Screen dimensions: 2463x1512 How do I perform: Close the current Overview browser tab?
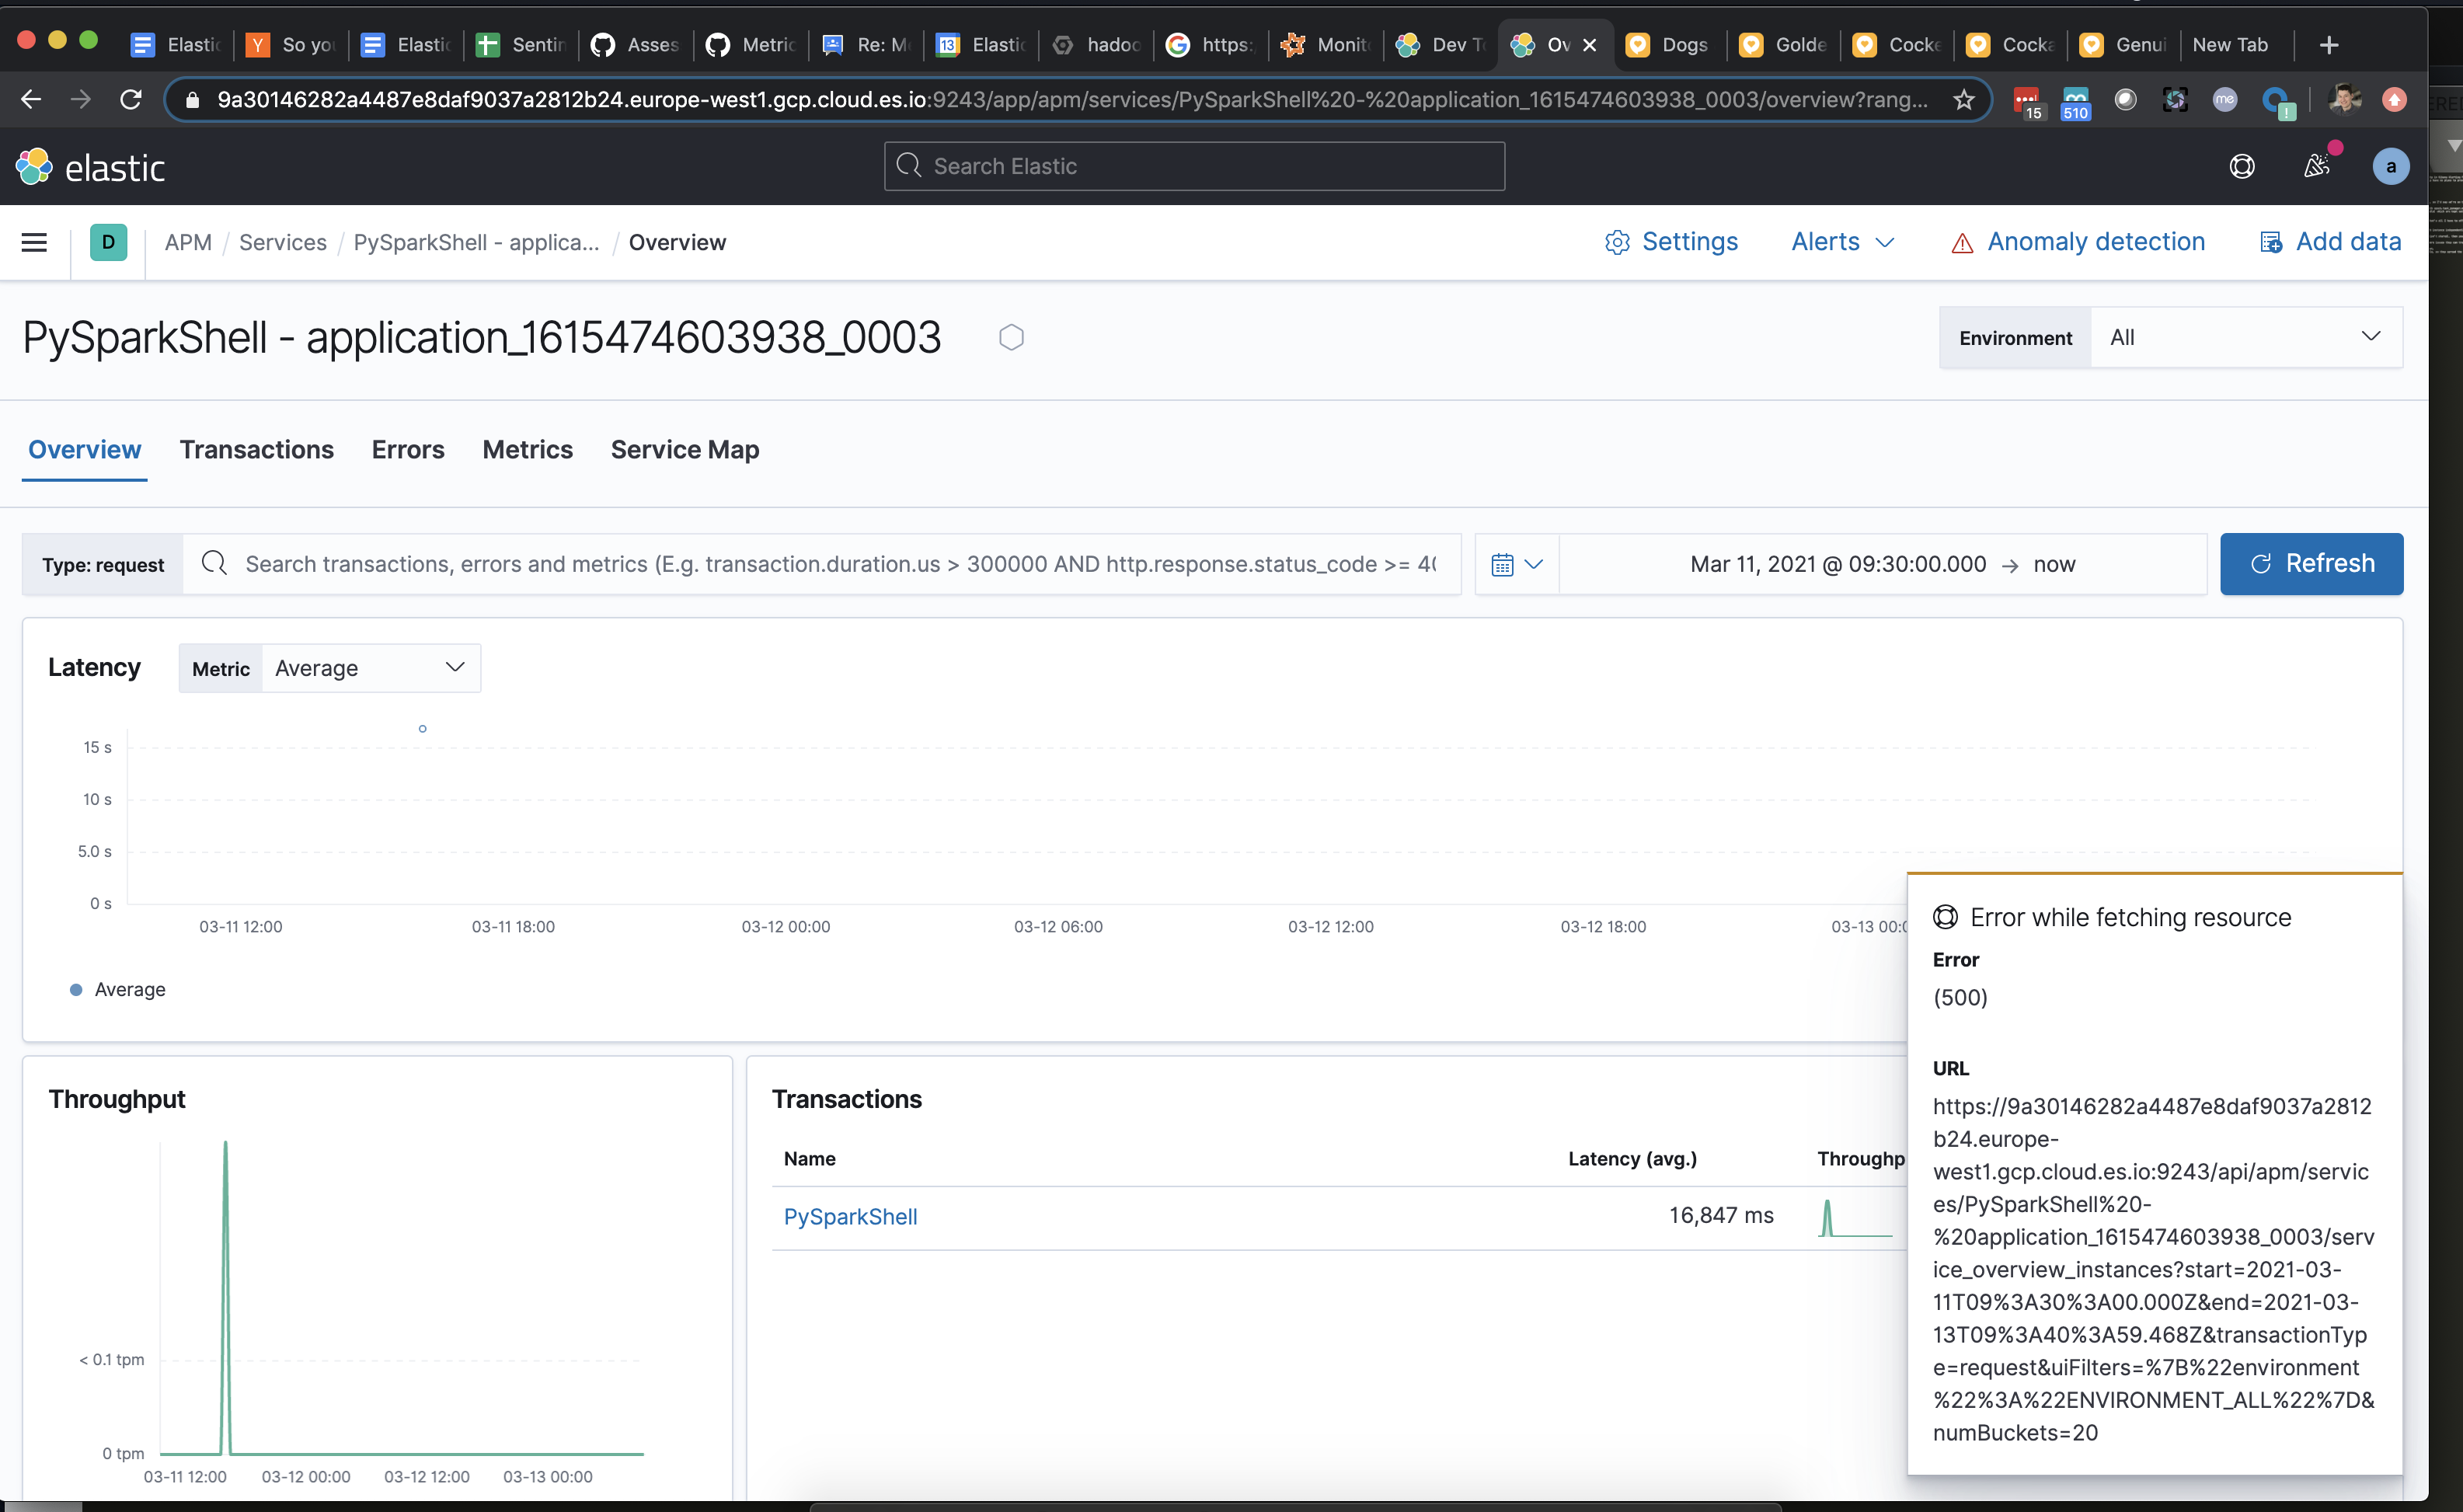[x=1589, y=45]
